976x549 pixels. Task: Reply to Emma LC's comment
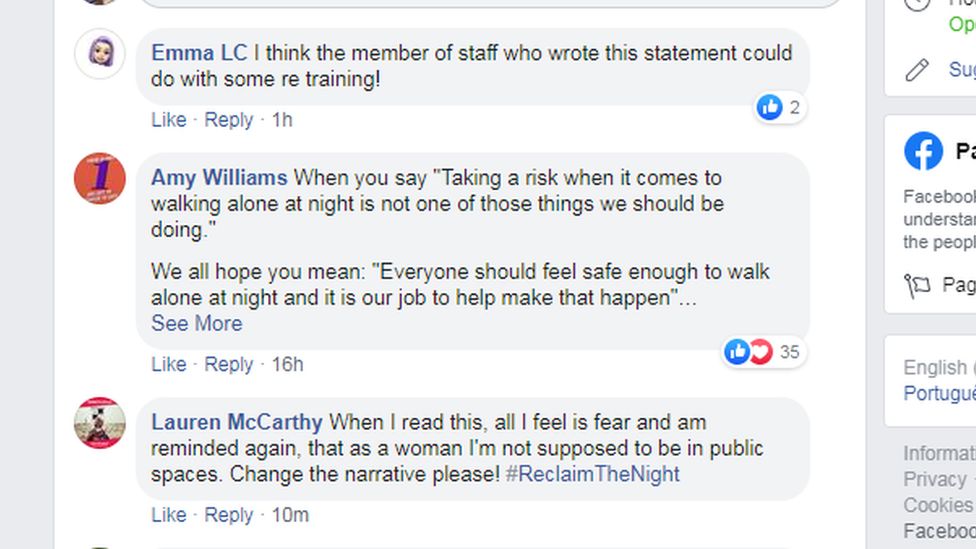pos(228,120)
